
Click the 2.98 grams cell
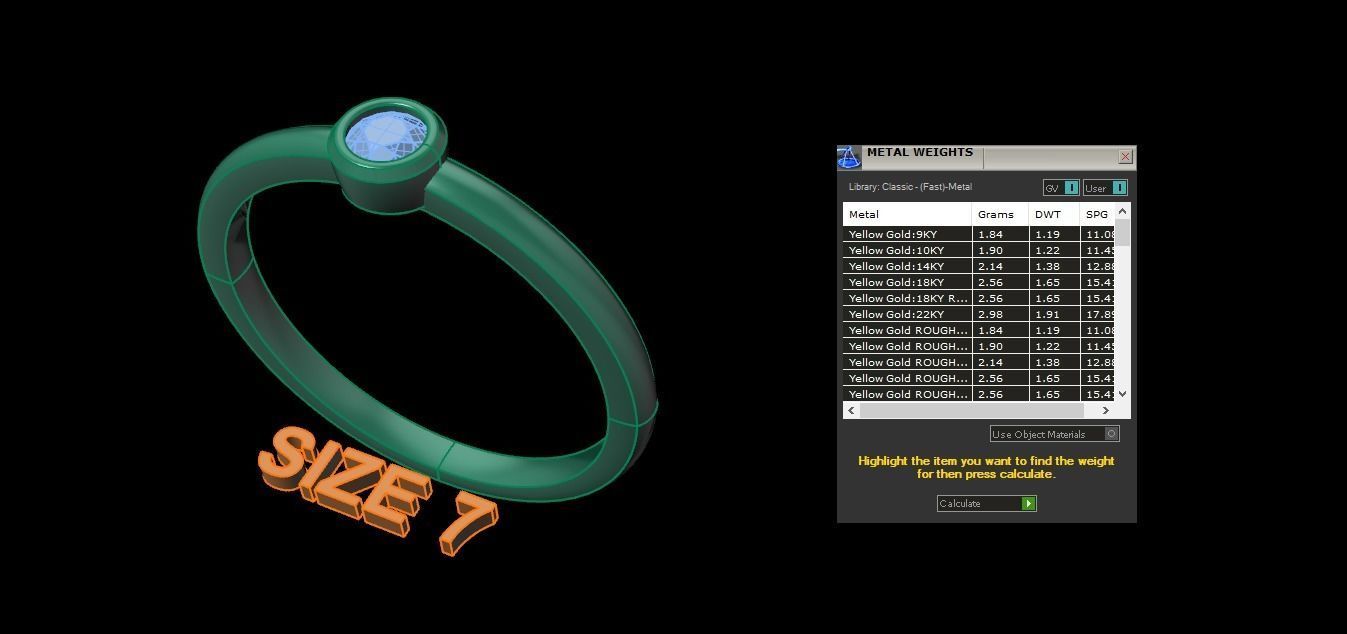click(x=1000, y=314)
